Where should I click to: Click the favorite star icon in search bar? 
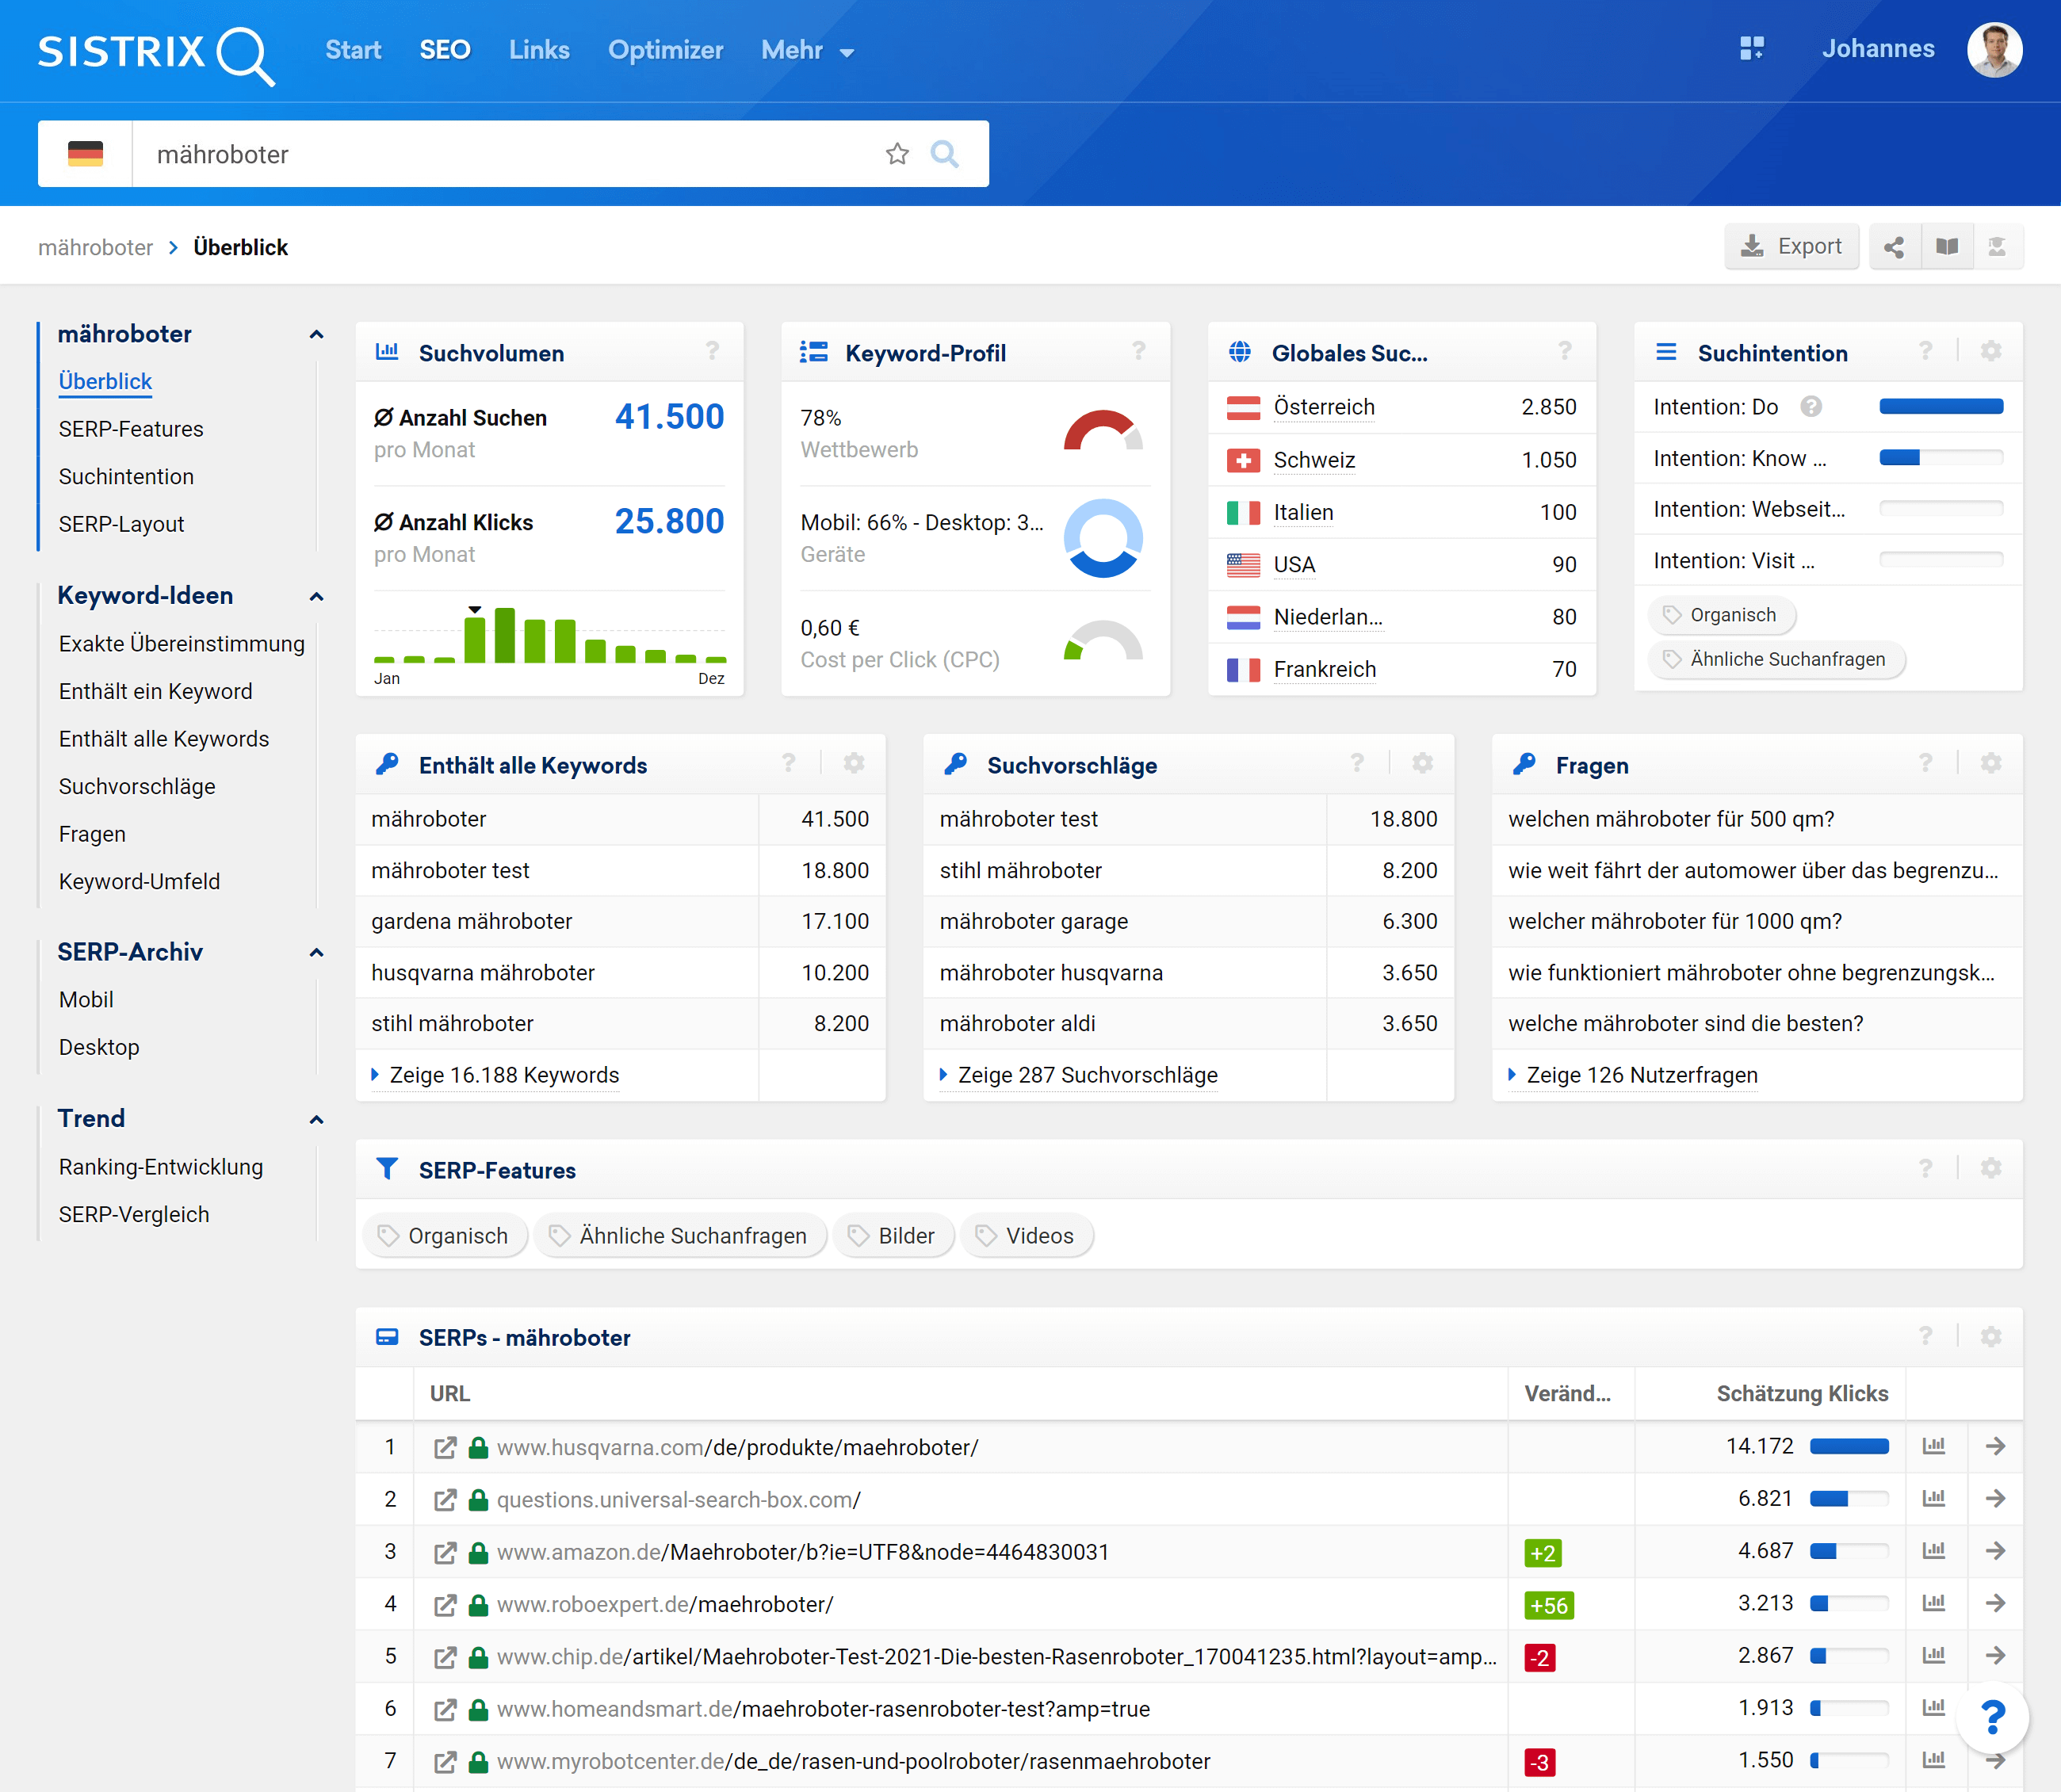pos(897,154)
